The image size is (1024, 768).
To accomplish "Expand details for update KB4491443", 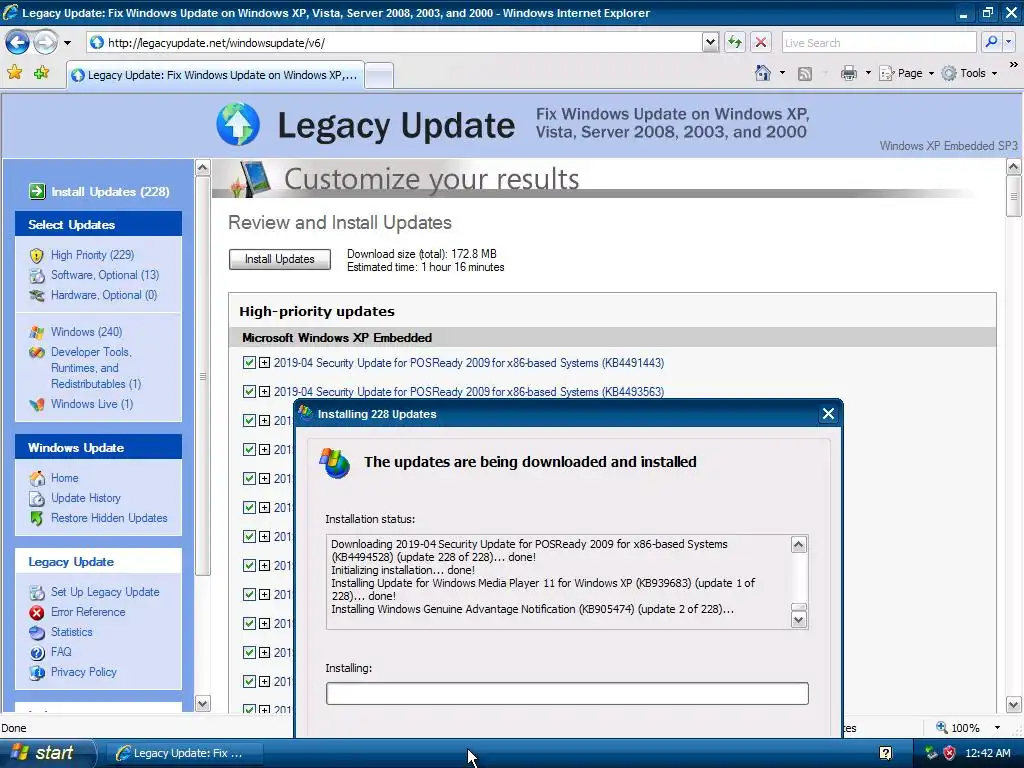I will pos(264,362).
